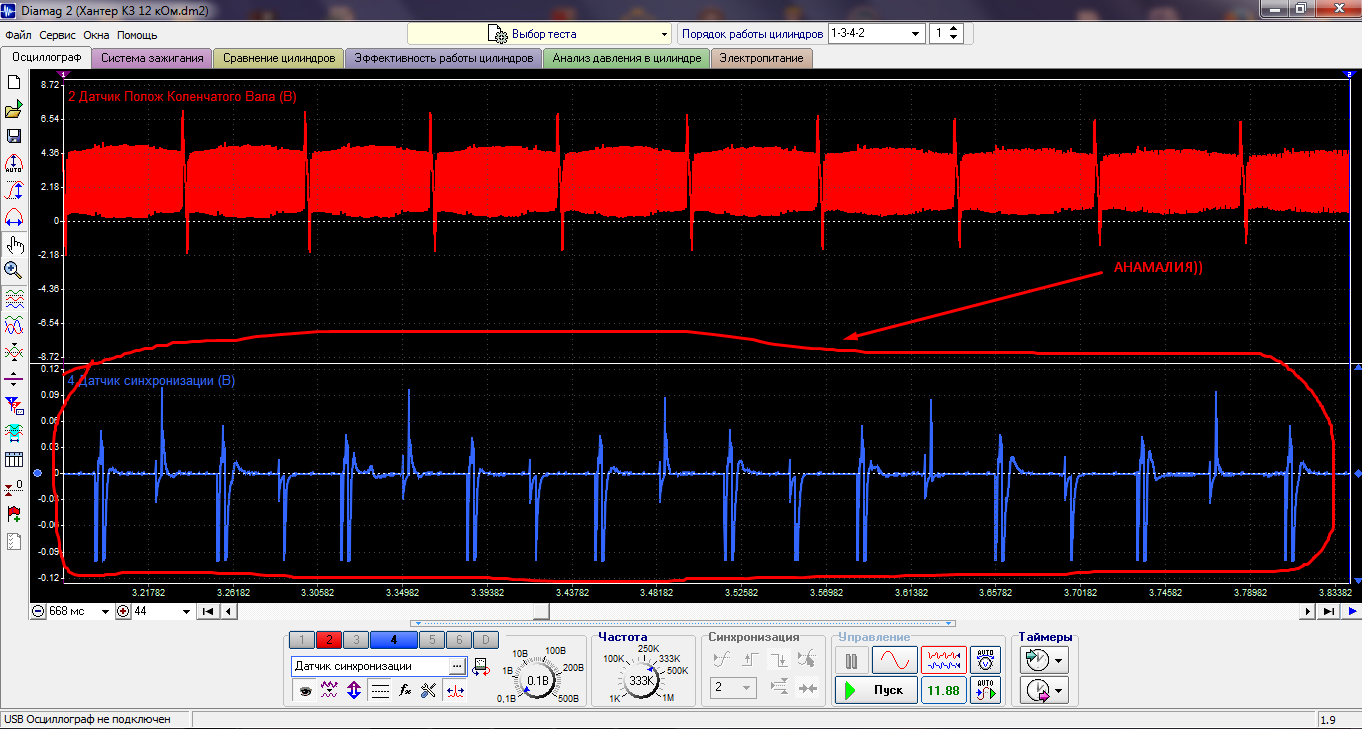Switch to the Анализ давления в цилиндре tab
The width and height of the screenshot is (1362, 729).
[627, 58]
